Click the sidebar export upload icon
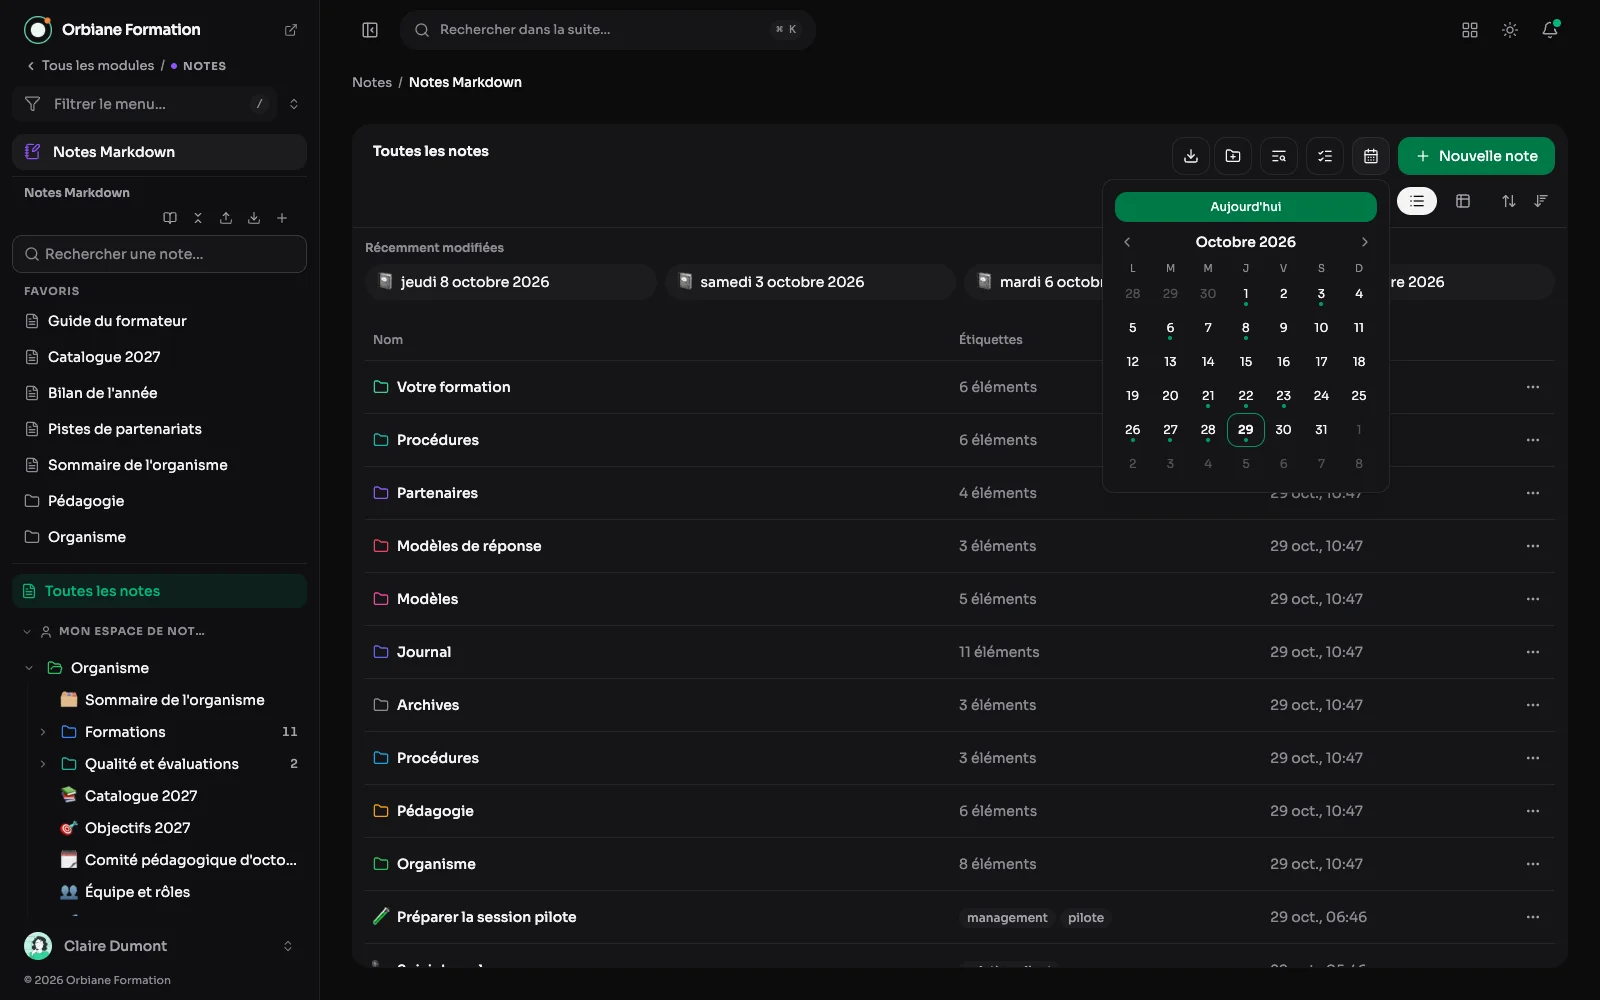The image size is (1600, 1000). (226, 218)
